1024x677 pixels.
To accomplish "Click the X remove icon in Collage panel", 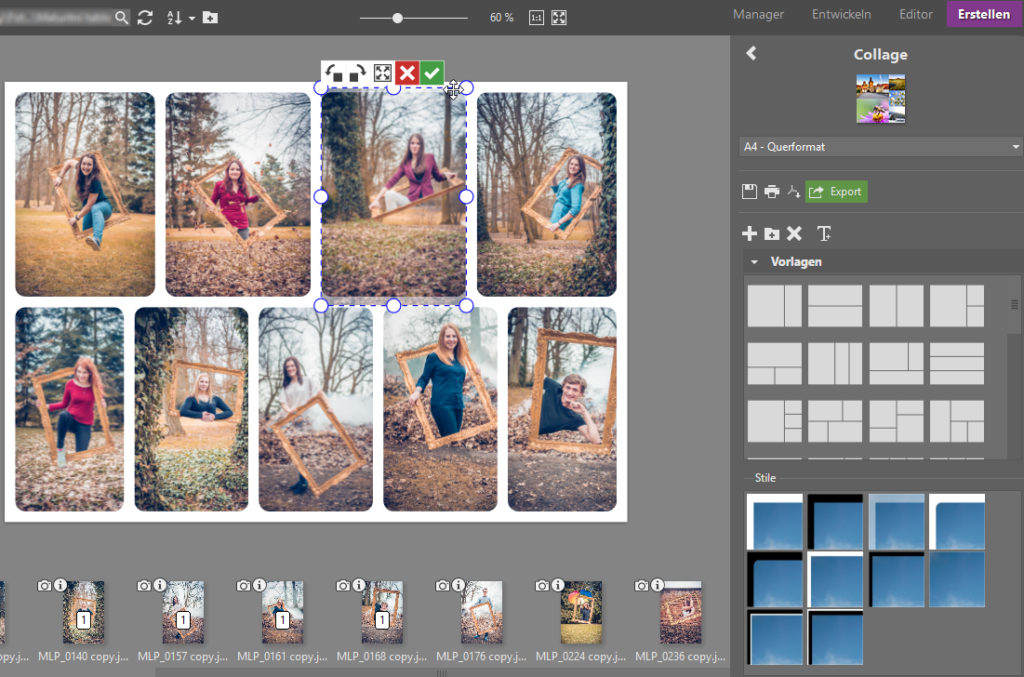I will point(794,233).
